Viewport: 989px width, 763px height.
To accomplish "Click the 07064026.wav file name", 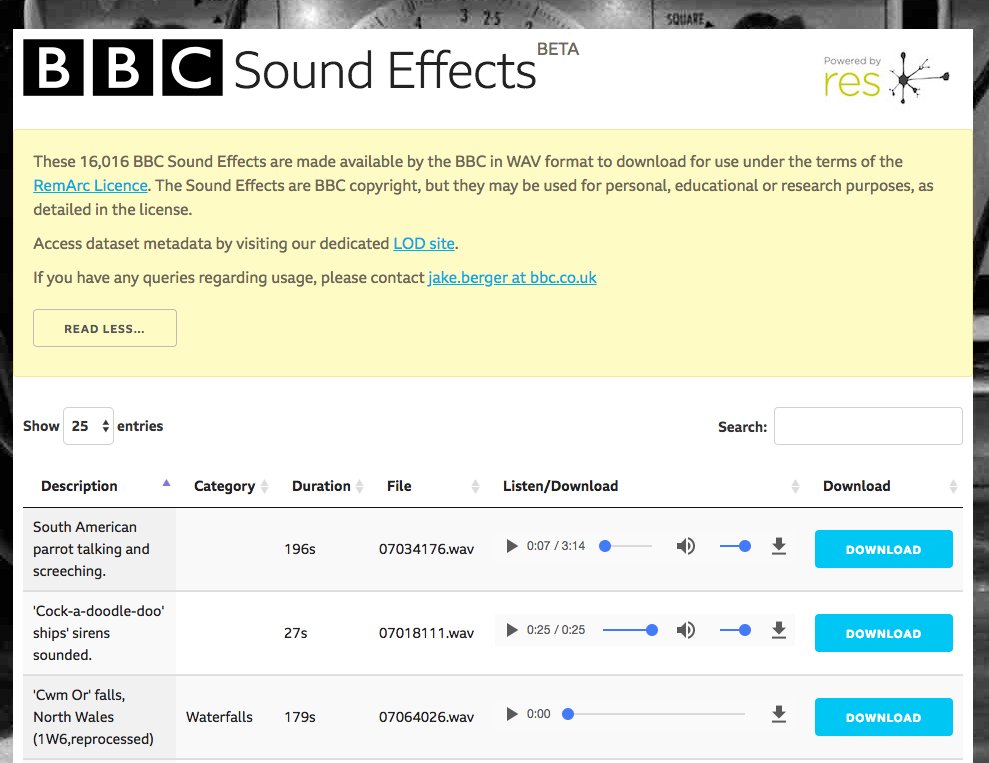I will pos(426,717).
